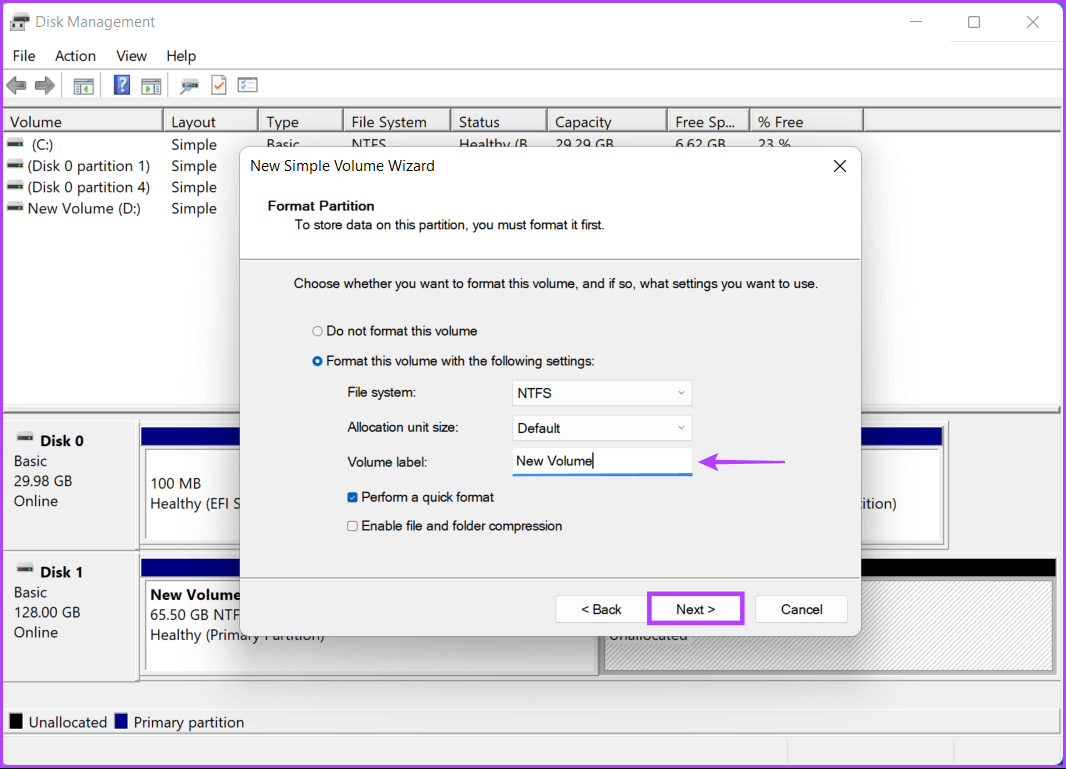This screenshot has width=1066, height=769.
Task: Open the File menu
Action: 24,56
